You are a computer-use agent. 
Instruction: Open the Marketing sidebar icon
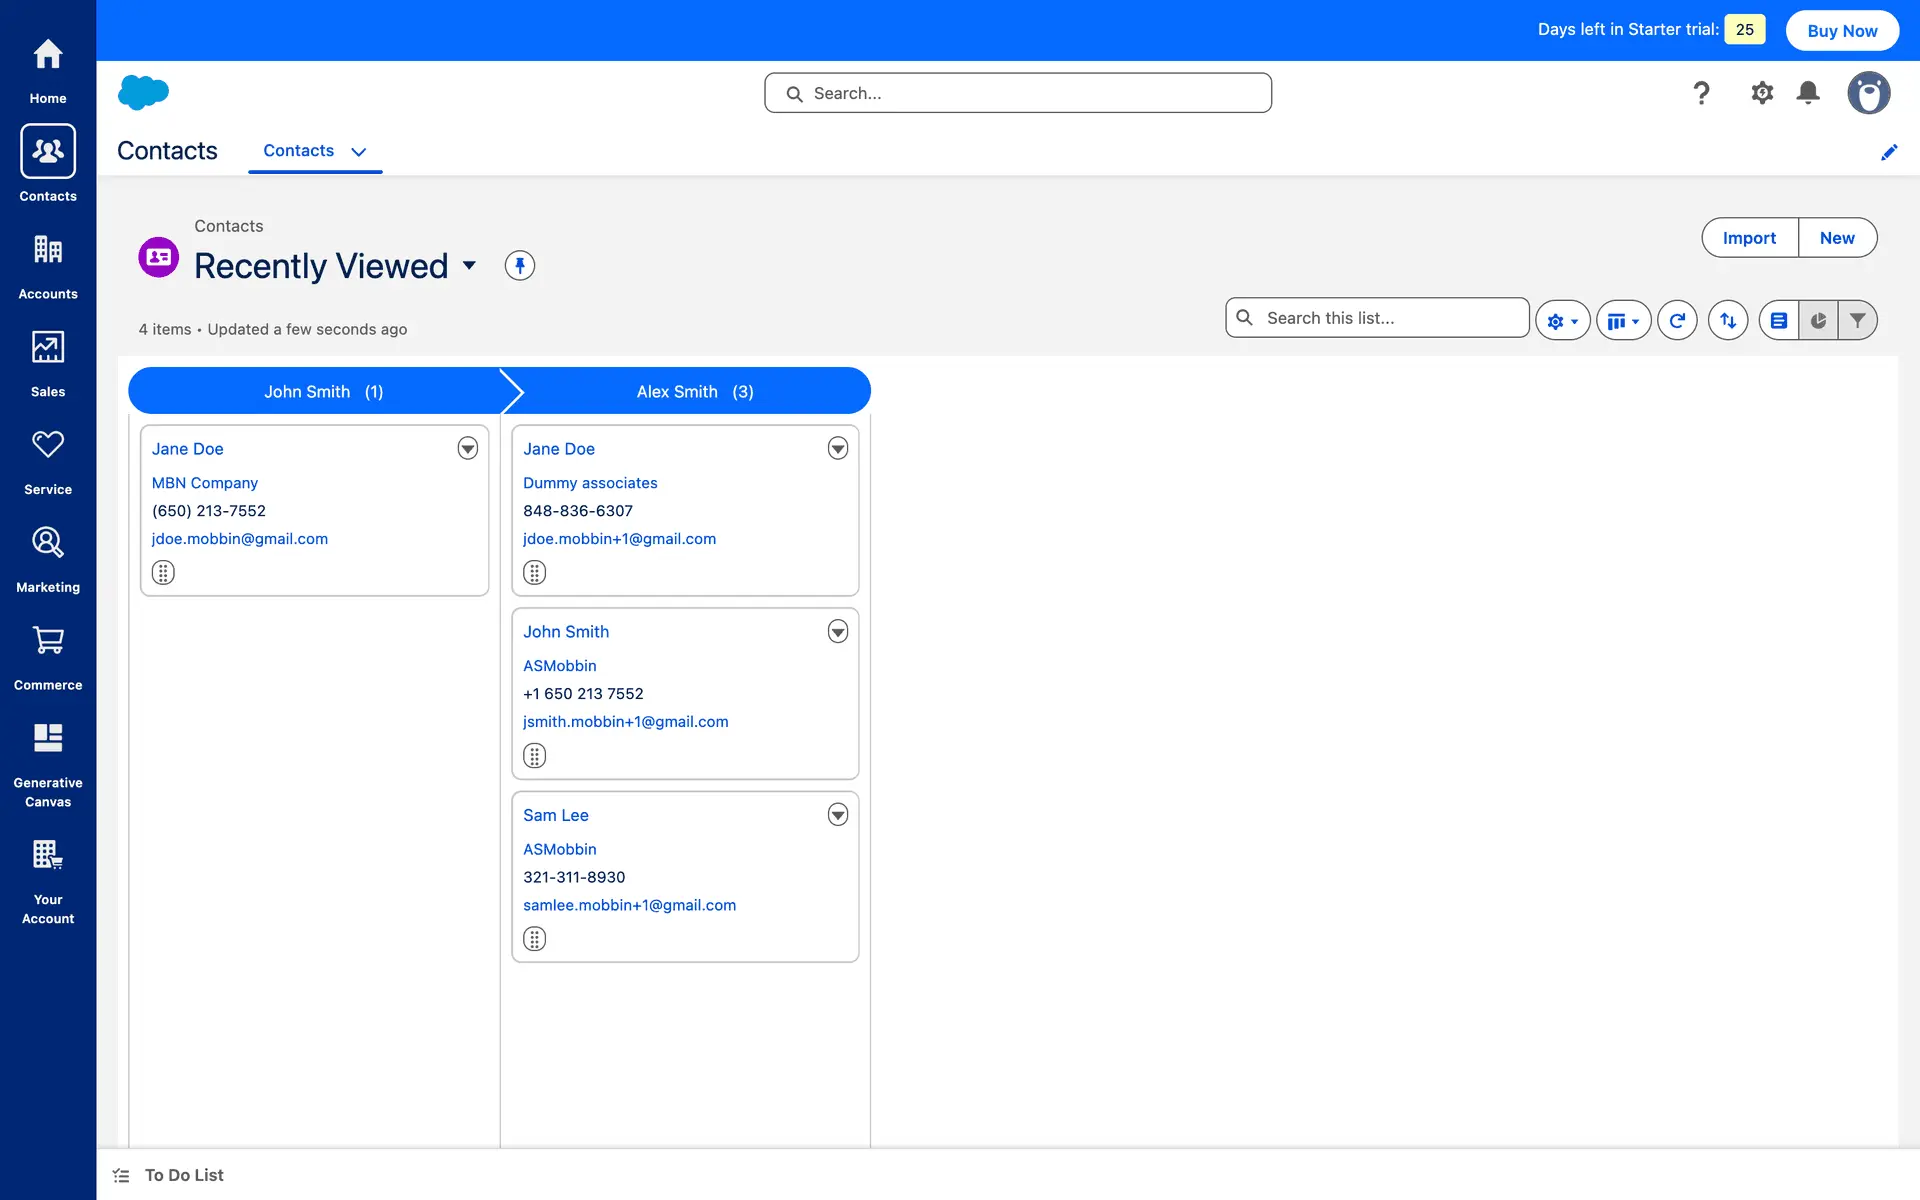point(47,559)
